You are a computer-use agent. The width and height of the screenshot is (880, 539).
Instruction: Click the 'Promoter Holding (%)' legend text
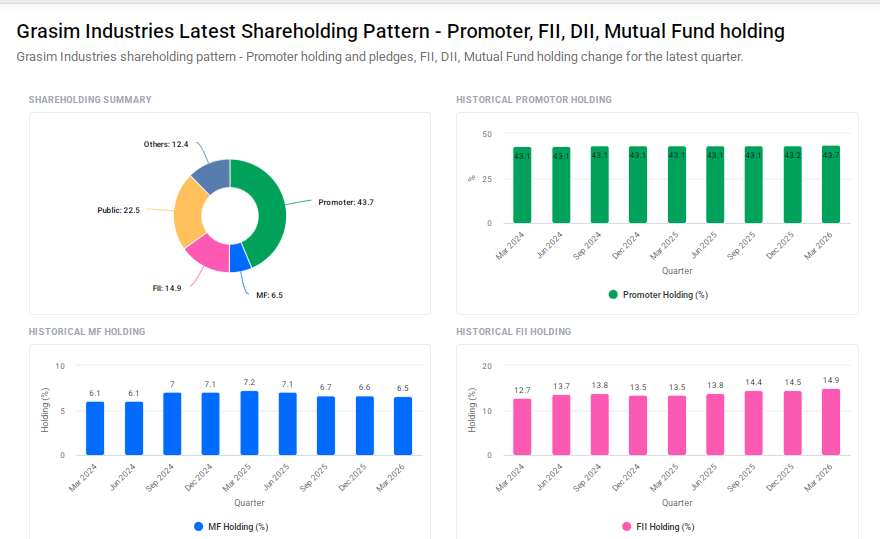[x=665, y=295]
